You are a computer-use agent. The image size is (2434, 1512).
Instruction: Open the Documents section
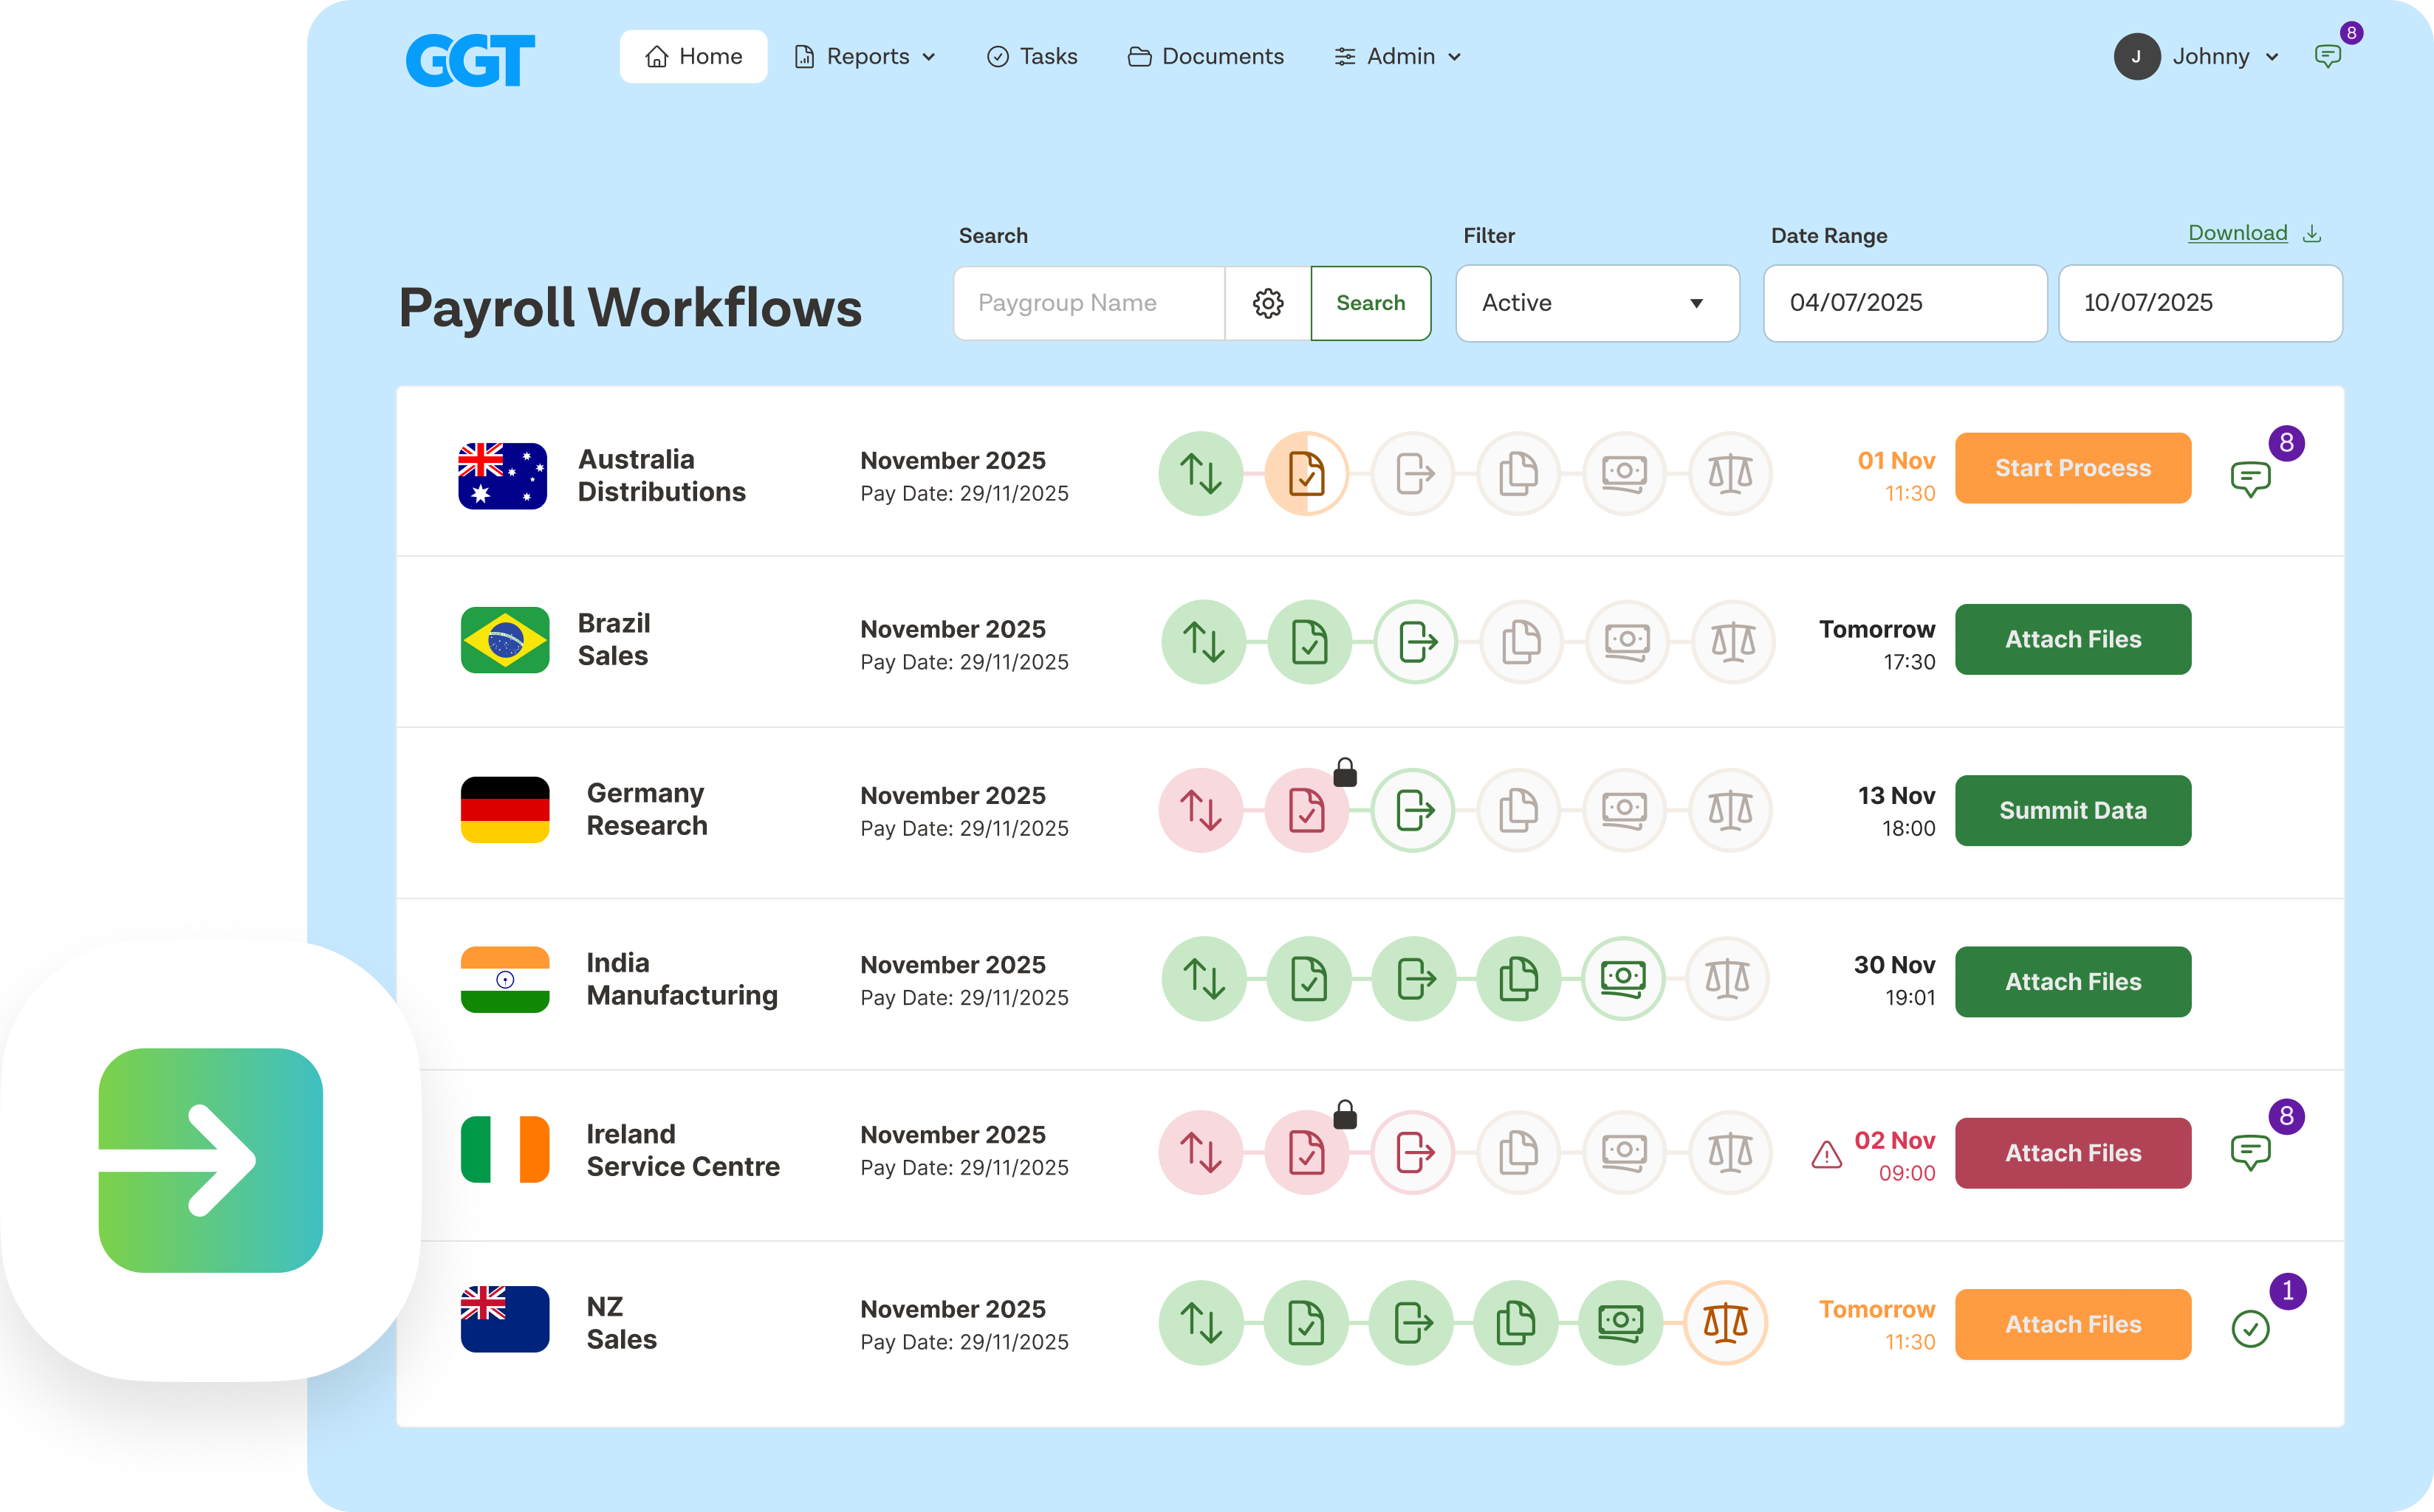tap(1206, 56)
